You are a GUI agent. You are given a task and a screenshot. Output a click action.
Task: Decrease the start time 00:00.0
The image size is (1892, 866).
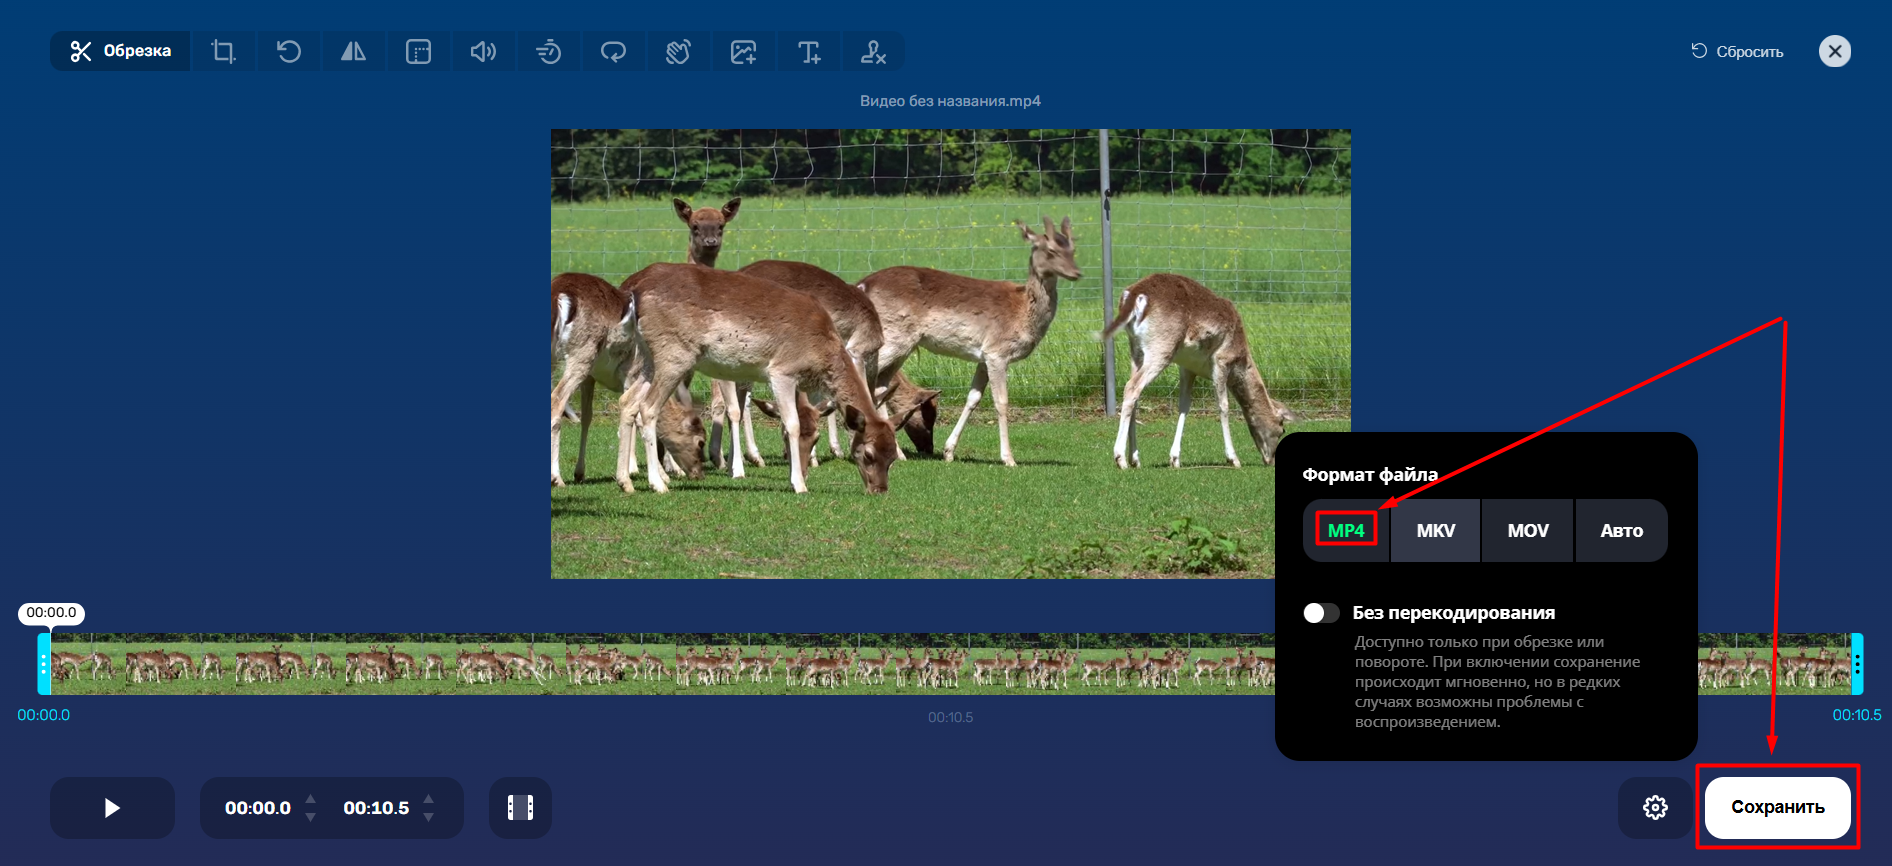(310, 817)
